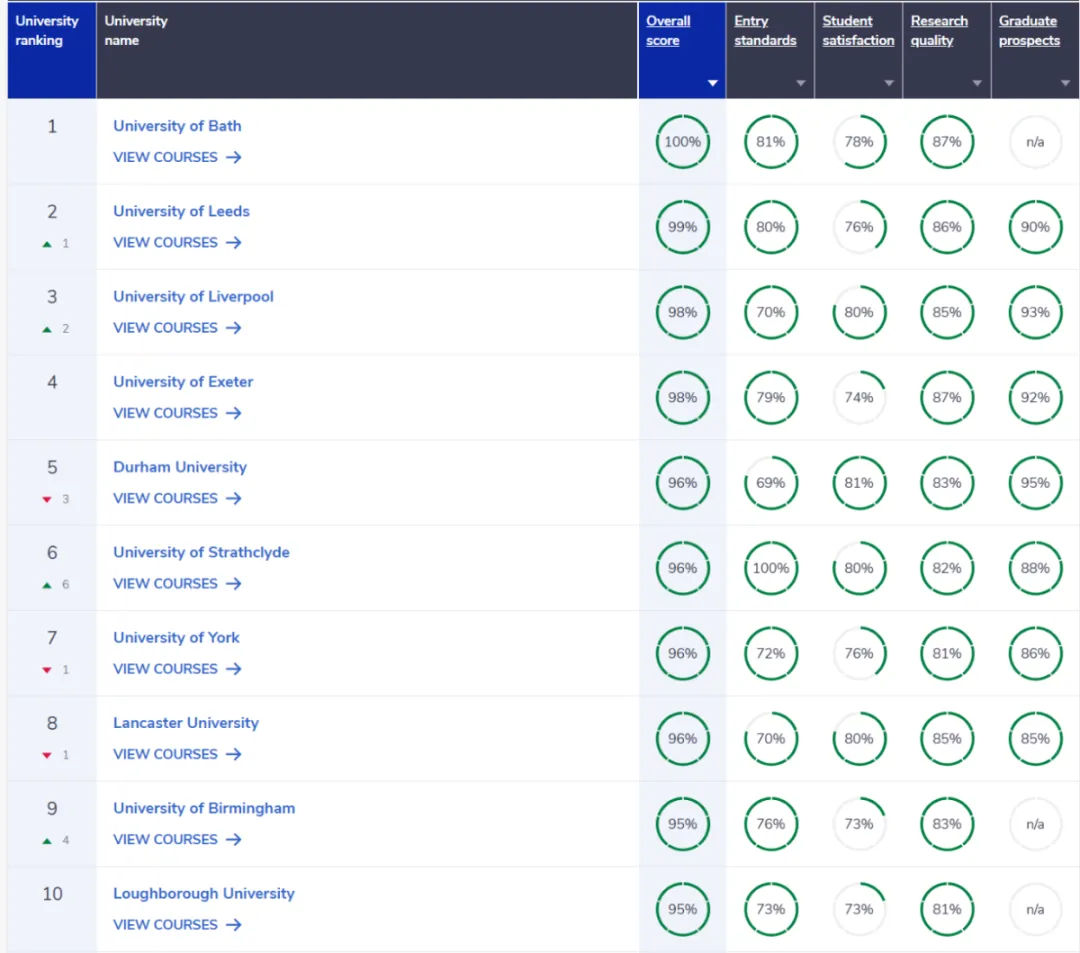Click the red down arrow under rank 8
Viewport: 1080px width, 953px height.
tap(46, 755)
